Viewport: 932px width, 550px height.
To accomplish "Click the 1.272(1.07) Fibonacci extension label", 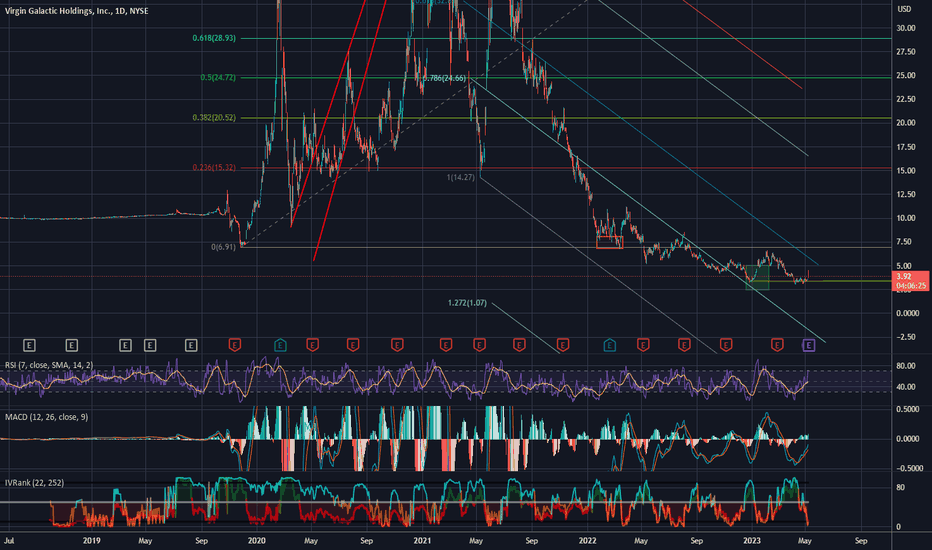I will pyautogui.click(x=467, y=303).
